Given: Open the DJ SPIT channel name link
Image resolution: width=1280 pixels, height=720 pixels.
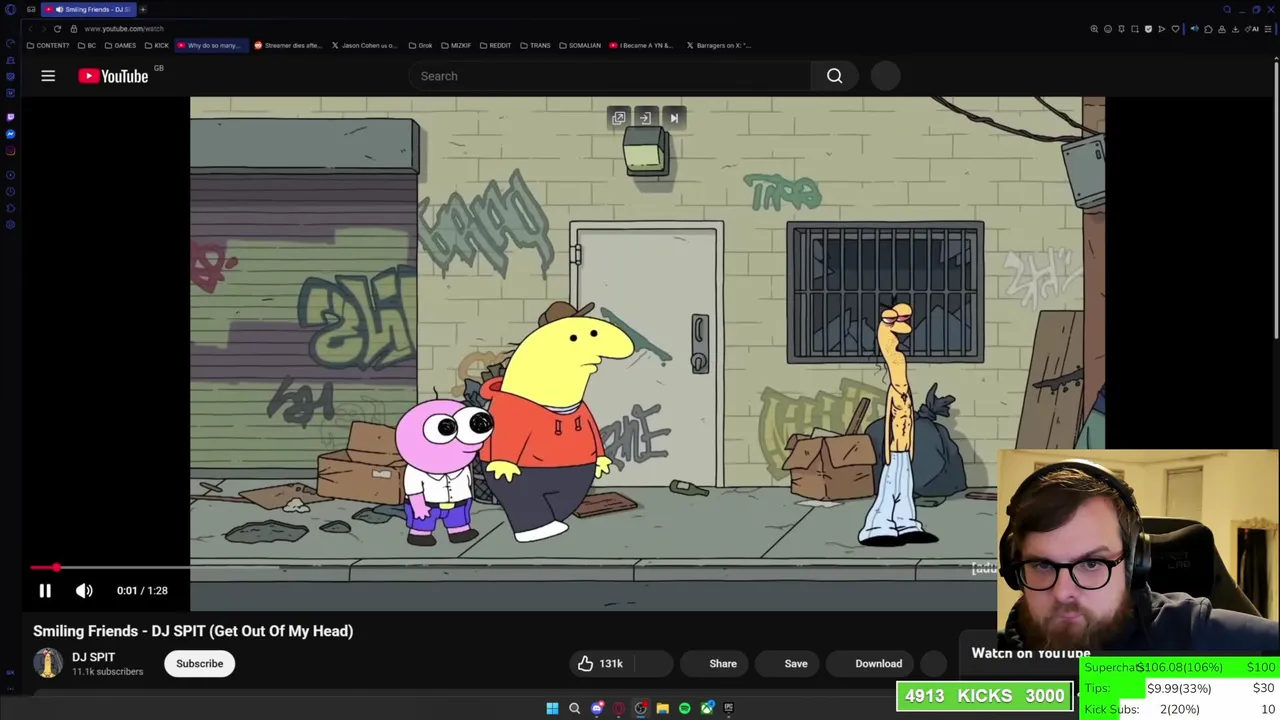Looking at the screenshot, I should pos(94,657).
